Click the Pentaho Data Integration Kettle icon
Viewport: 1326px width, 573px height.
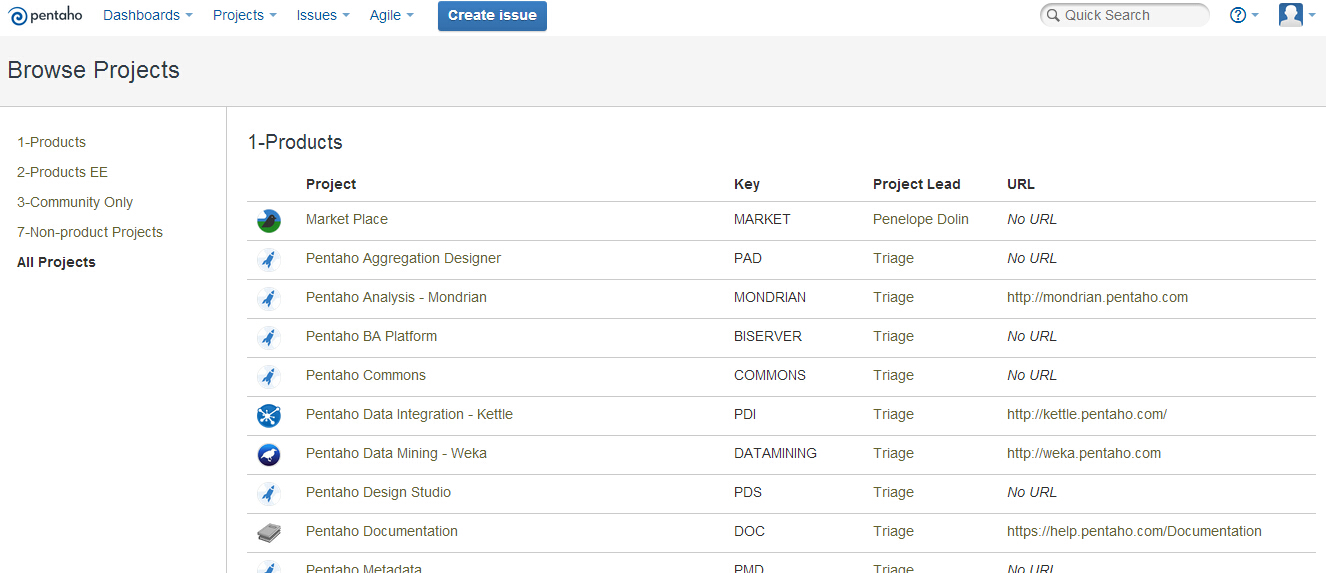tap(268, 415)
